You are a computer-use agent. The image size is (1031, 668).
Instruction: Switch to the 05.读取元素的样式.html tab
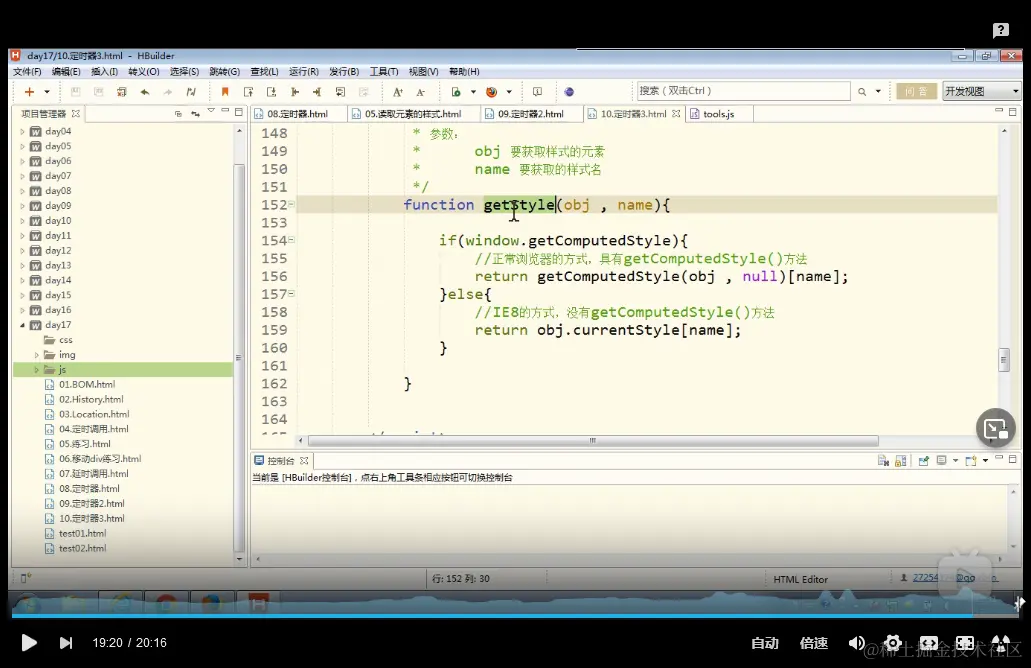tap(413, 114)
